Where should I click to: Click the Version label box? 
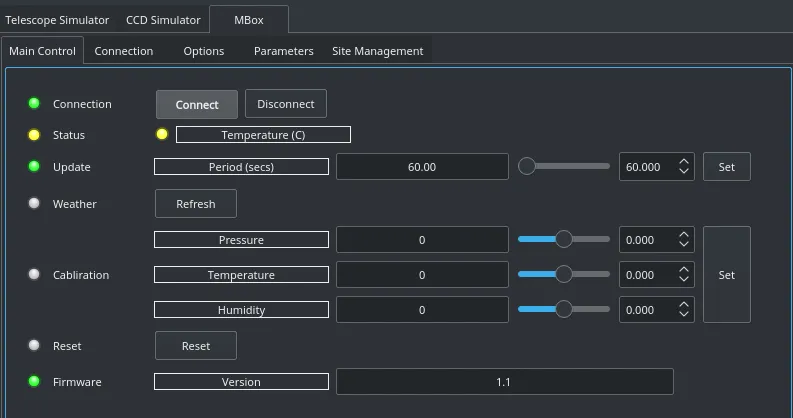pos(241,382)
